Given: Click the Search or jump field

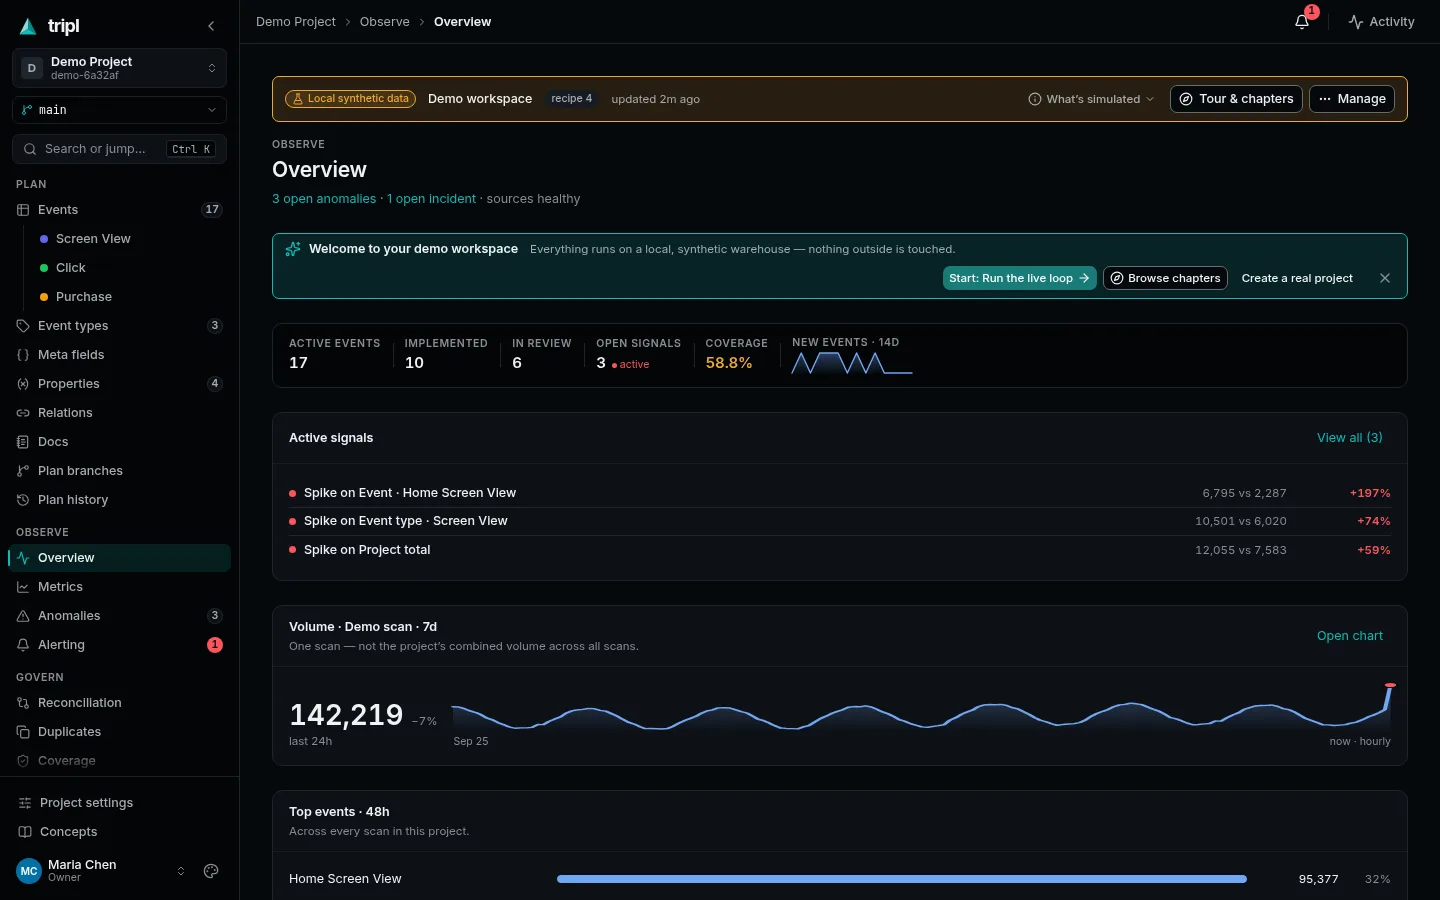Looking at the screenshot, I should pyautogui.click(x=119, y=149).
